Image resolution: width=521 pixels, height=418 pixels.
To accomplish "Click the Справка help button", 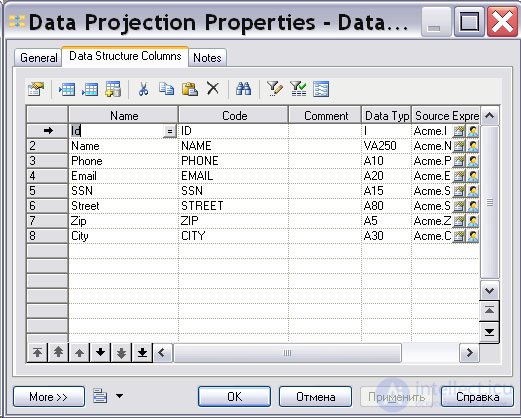I will pyautogui.click(x=477, y=397).
